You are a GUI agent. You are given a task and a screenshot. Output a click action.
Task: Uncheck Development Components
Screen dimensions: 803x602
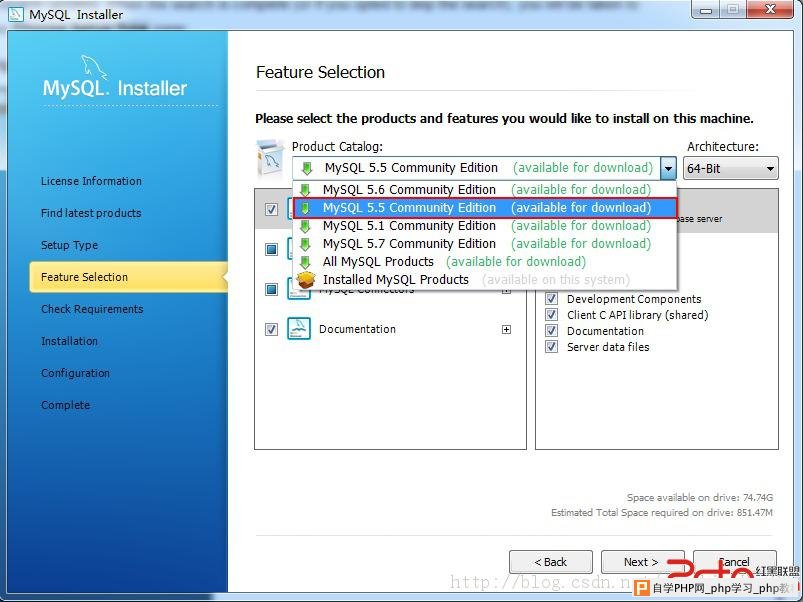552,299
